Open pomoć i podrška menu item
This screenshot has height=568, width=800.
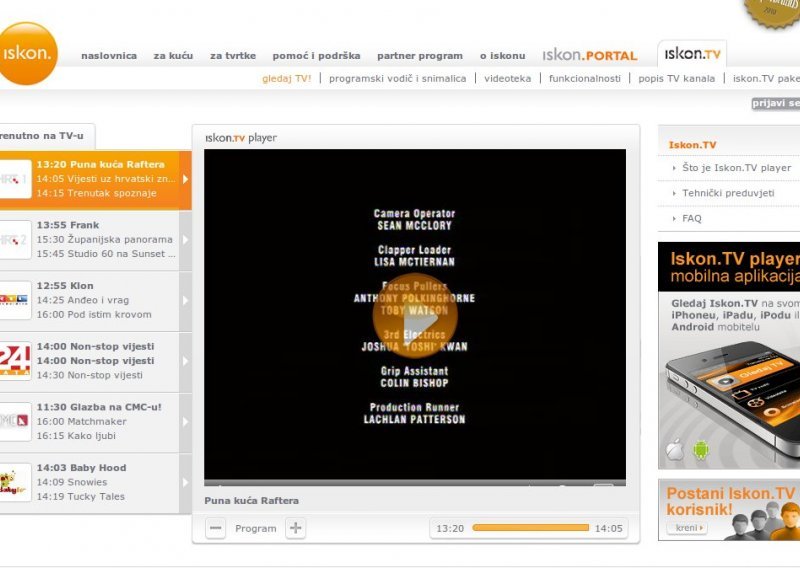pyautogui.click(x=316, y=56)
